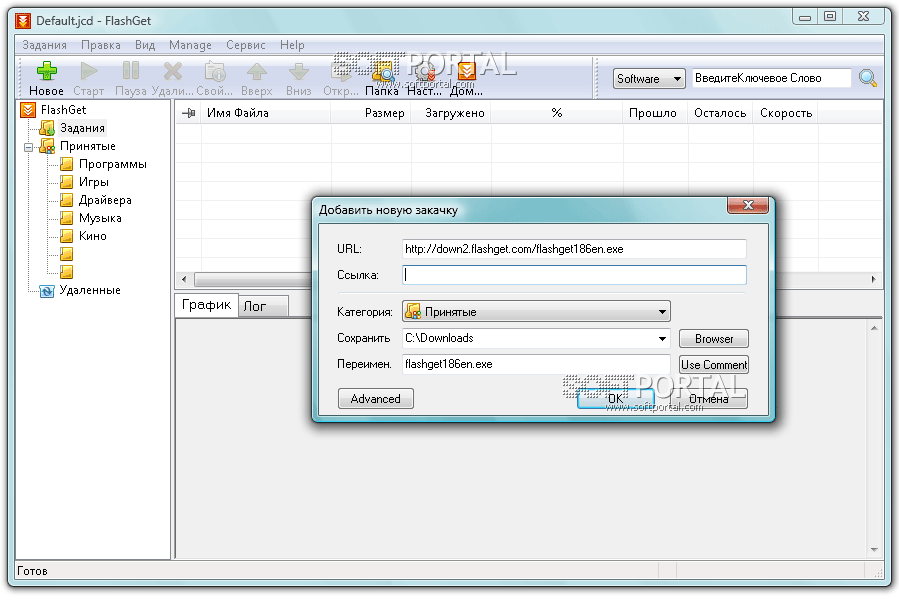This screenshot has height=601, width=899.
Task: Click the Отмена cancel button
Action: tap(709, 399)
